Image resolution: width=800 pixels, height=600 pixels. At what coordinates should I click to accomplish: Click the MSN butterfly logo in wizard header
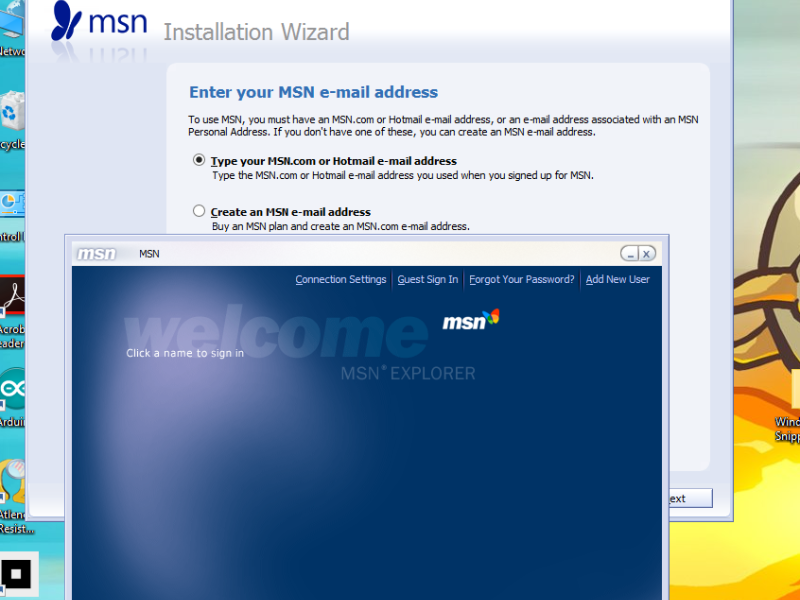tap(67, 20)
